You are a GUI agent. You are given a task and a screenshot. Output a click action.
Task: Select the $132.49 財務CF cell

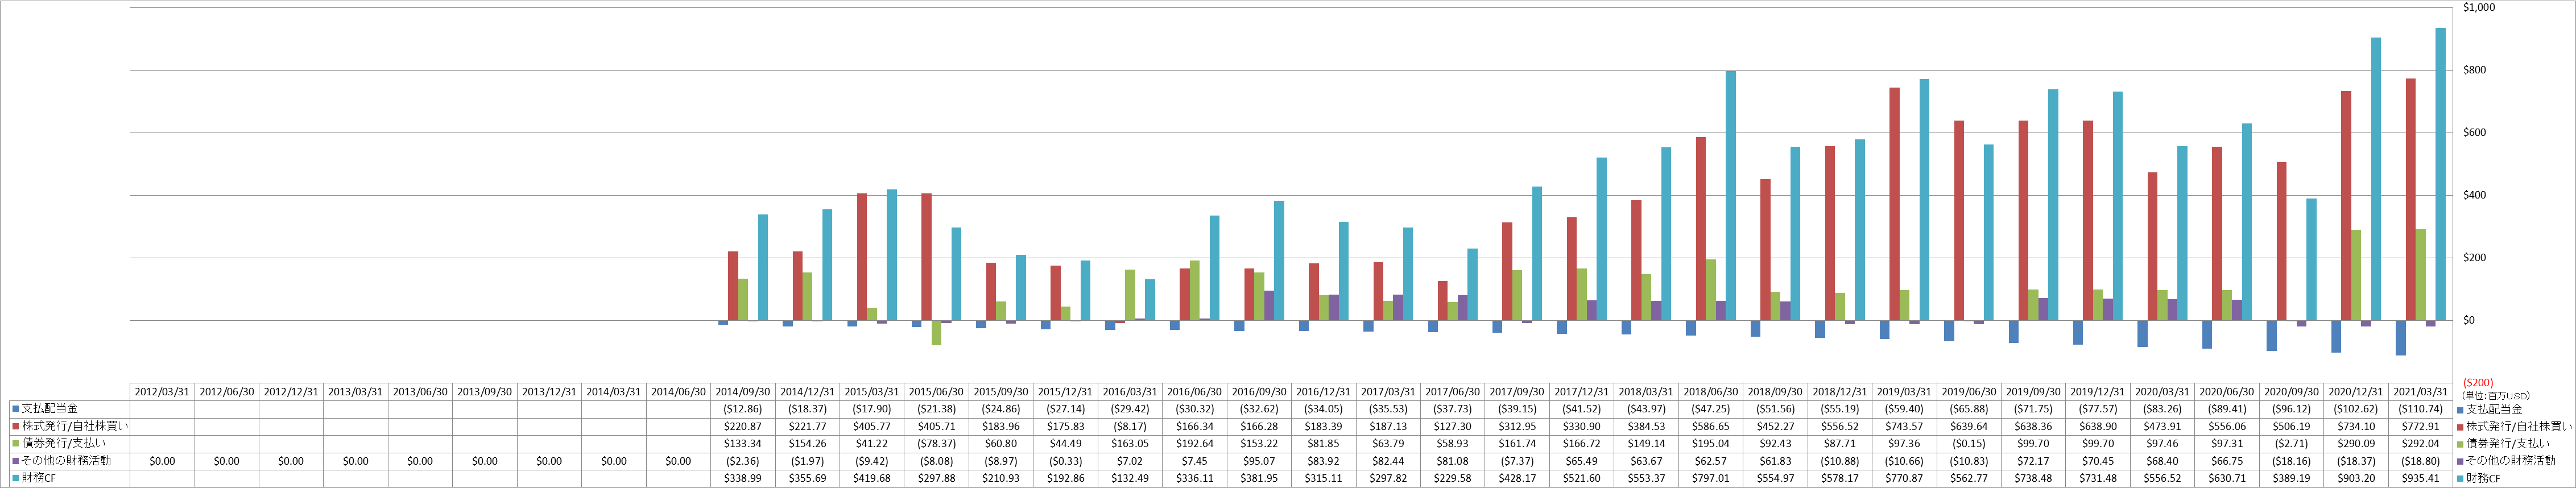click(x=1130, y=479)
